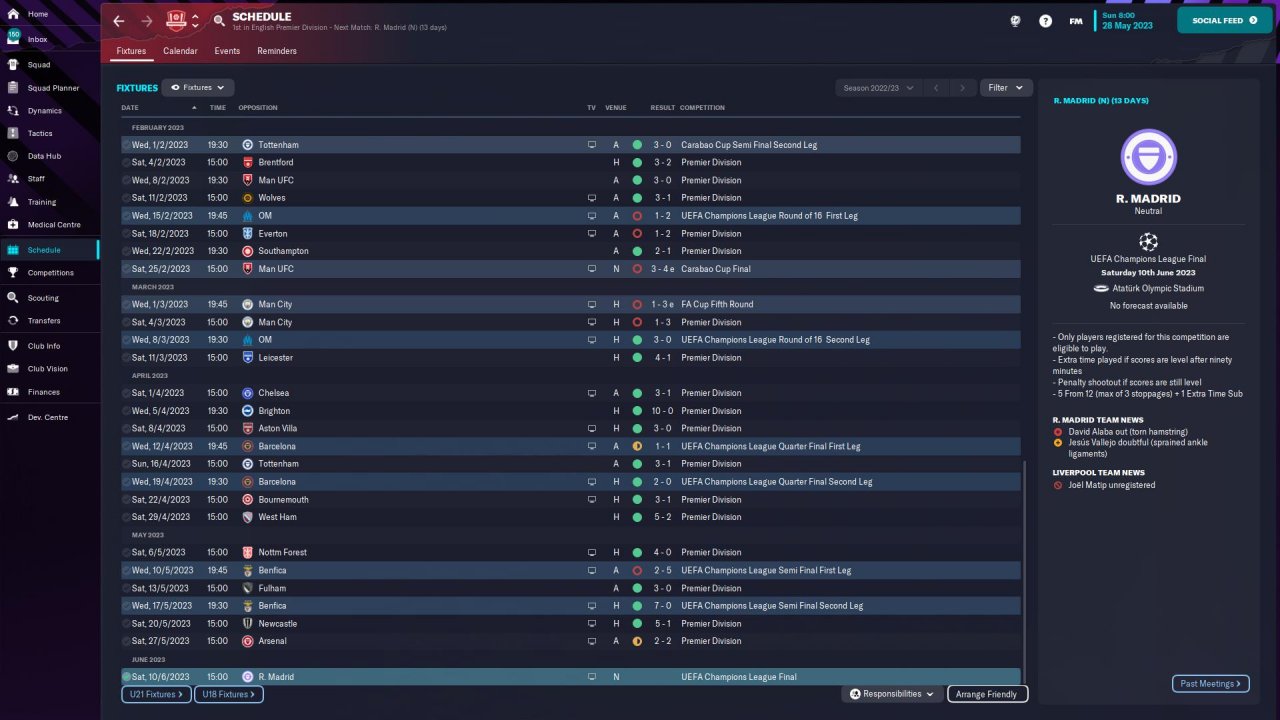Open the Fixtures view dropdown with eye icon
This screenshot has height=720, width=1280.
198,88
